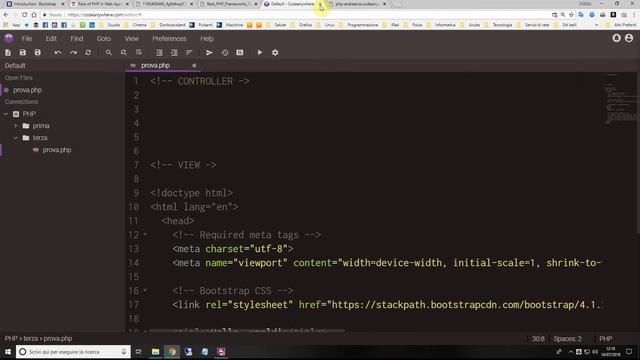Viewport: 640px width, 360px height.
Task: Open the Preferences menu
Action: coord(169,39)
